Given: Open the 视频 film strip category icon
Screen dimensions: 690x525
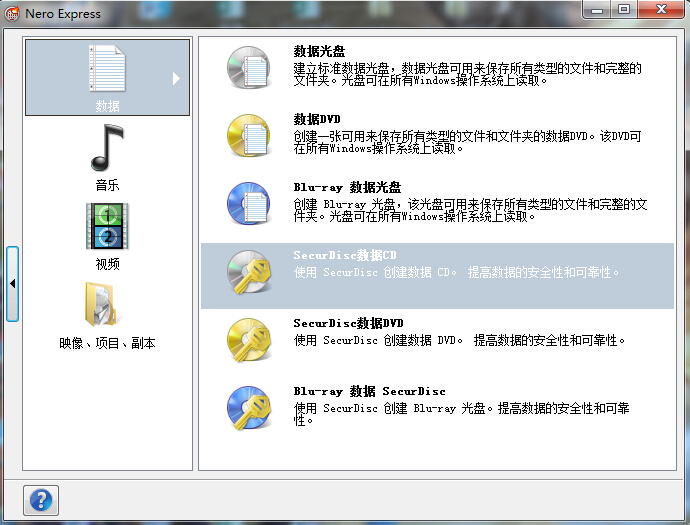Looking at the screenshot, I should (107, 226).
